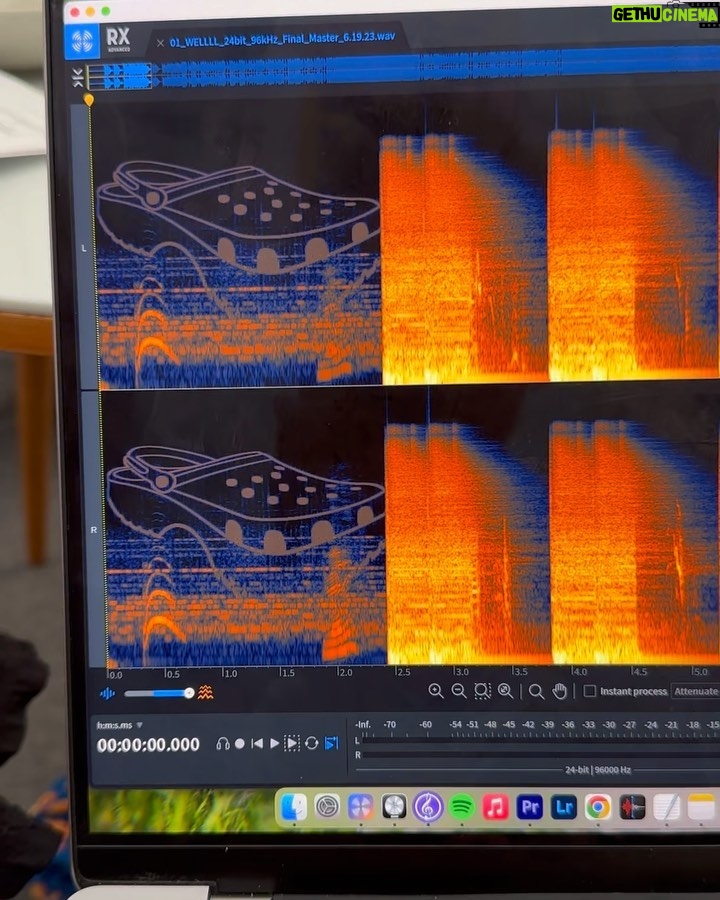Adjust the waveform/spectrogram opacity slider
Screen dimensions: 720x900
coord(160,693)
